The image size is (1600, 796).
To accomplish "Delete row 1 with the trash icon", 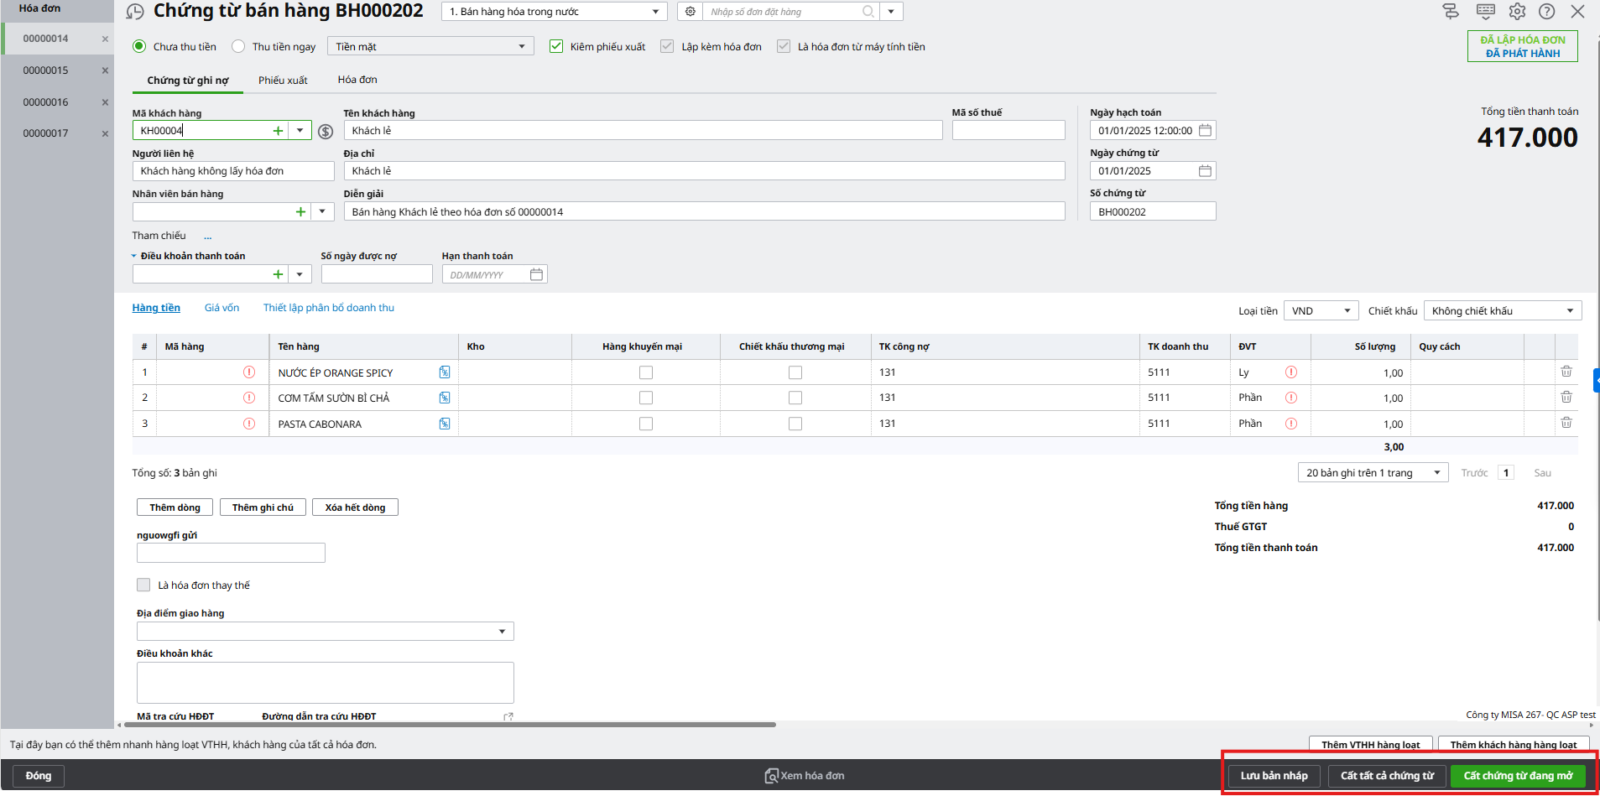I will coord(1566,372).
